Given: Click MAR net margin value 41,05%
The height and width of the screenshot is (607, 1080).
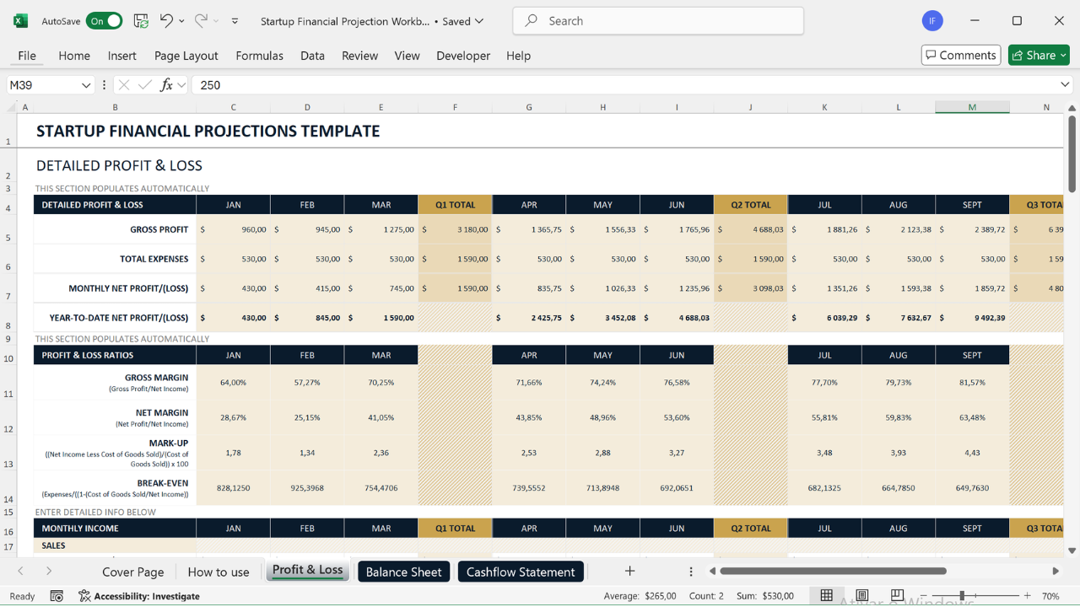Looking at the screenshot, I should tap(381, 418).
